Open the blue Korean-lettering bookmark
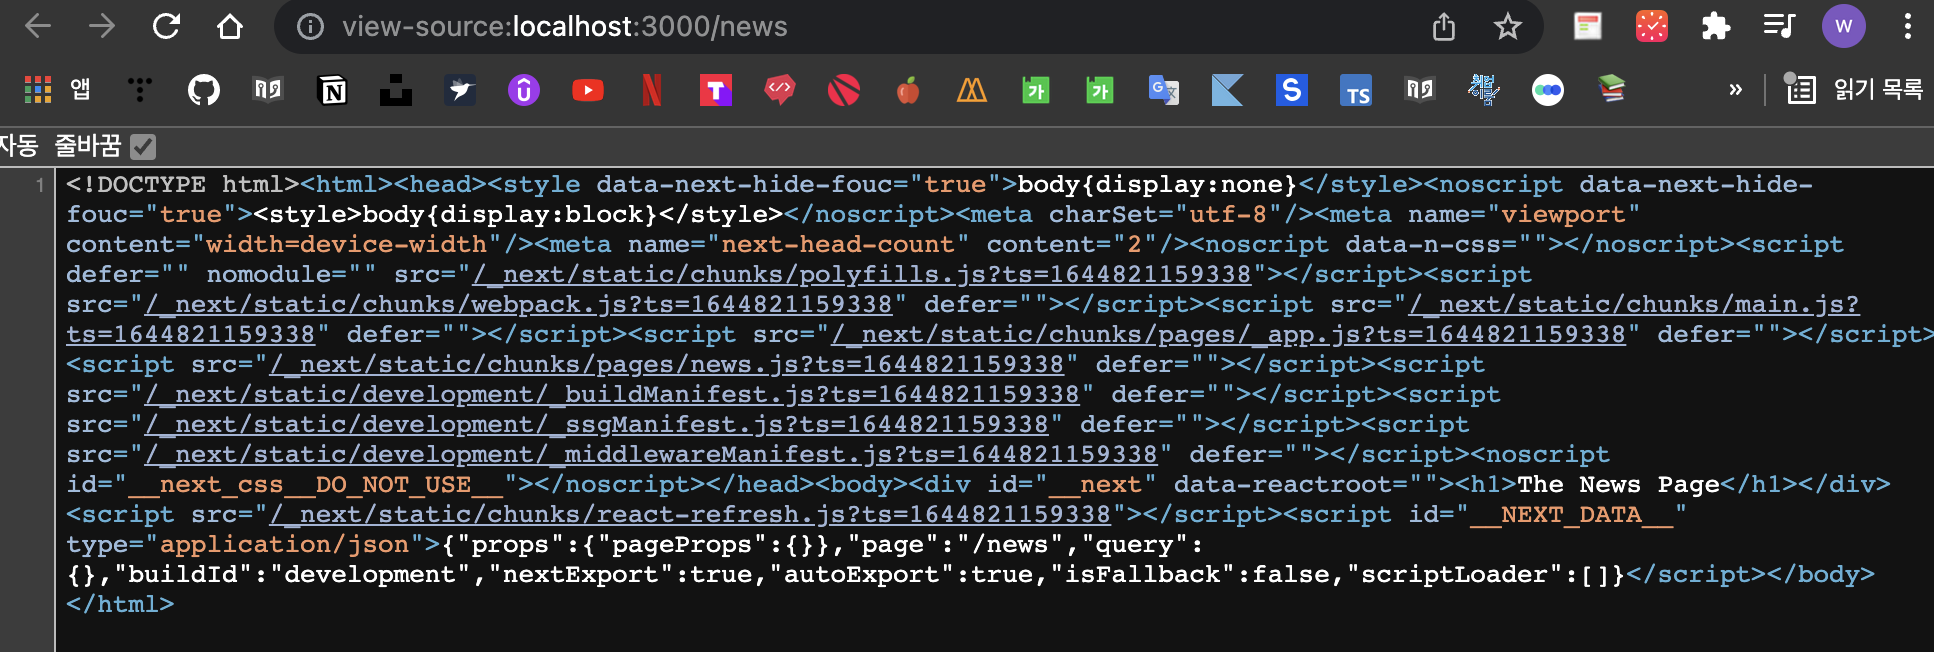This screenshot has width=1934, height=652. [x=1484, y=91]
